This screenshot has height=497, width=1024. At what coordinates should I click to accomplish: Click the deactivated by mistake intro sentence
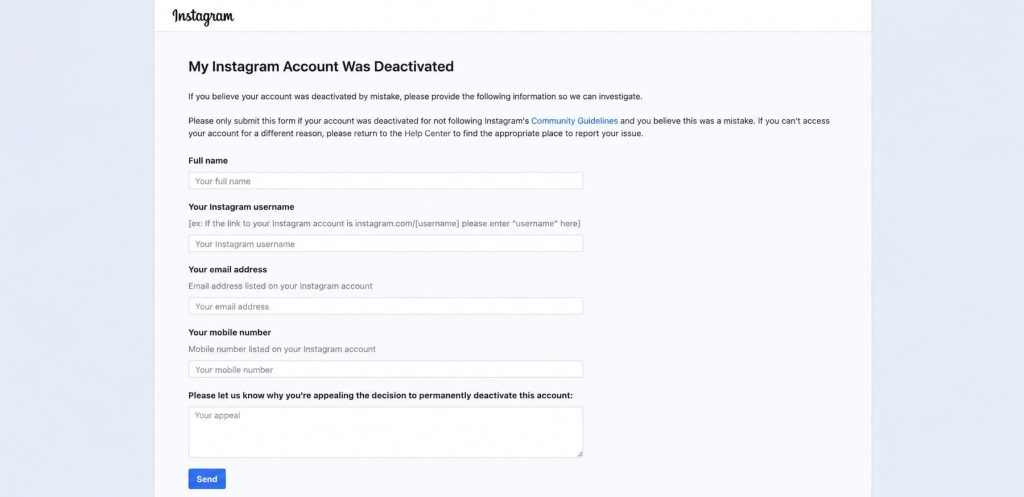click(415, 97)
